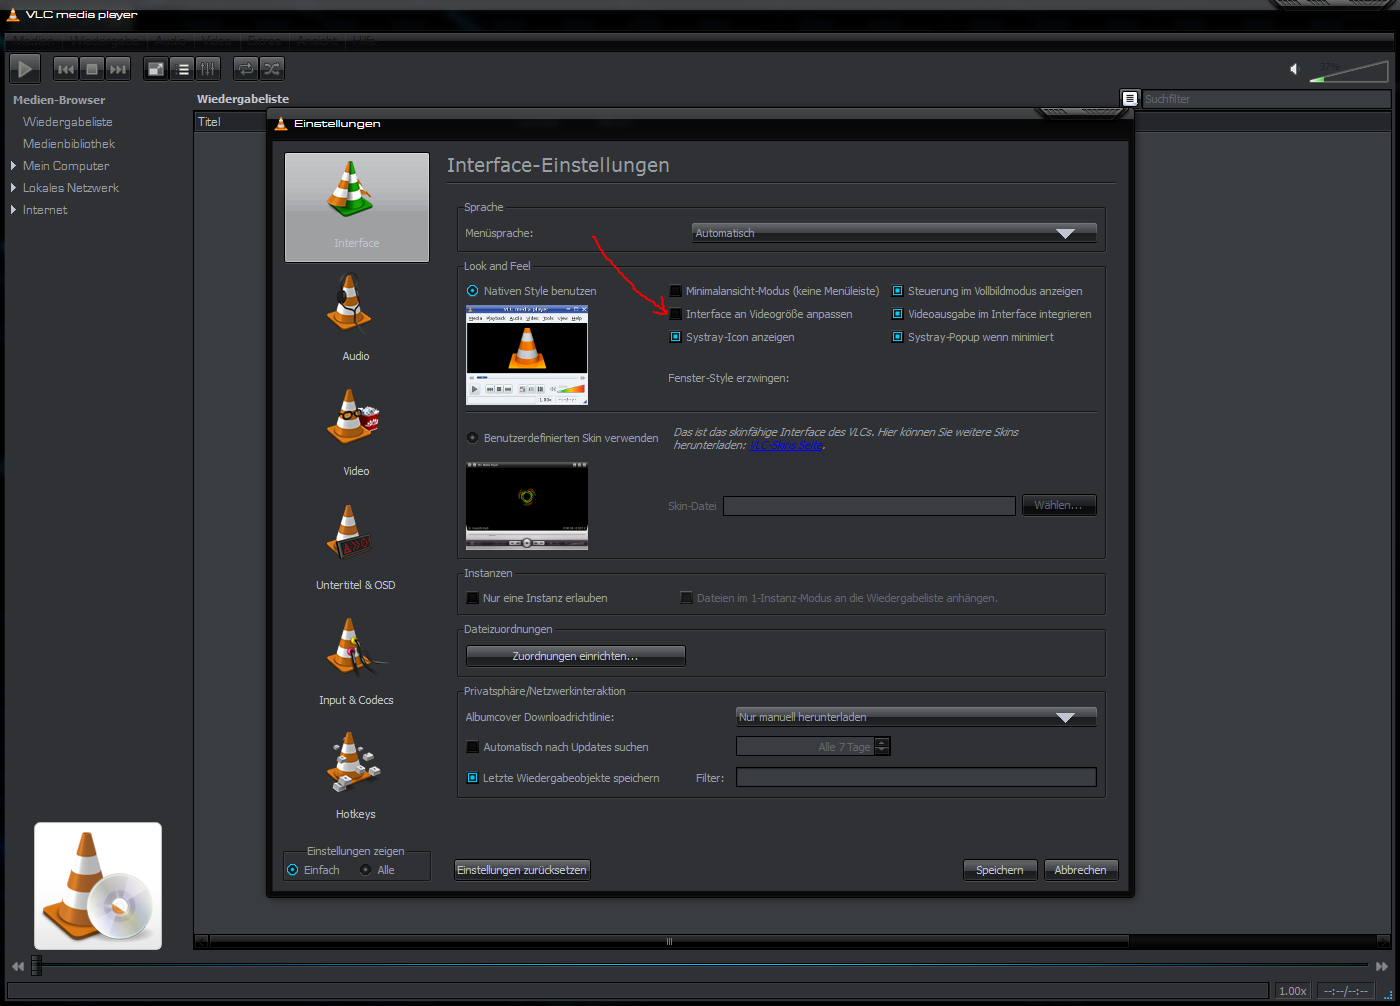Select Wiedergabeliste in Medien-Browser

click(x=68, y=122)
